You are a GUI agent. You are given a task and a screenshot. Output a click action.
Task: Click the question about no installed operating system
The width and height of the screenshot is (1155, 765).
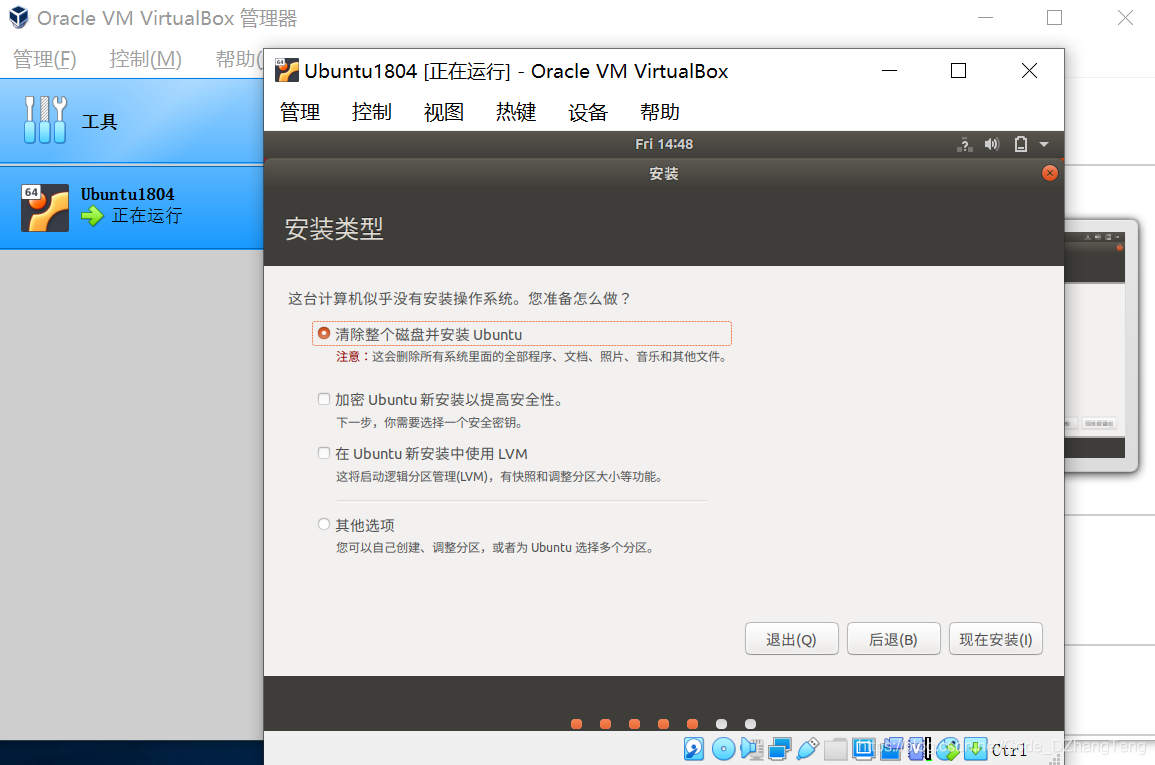pos(460,298)
